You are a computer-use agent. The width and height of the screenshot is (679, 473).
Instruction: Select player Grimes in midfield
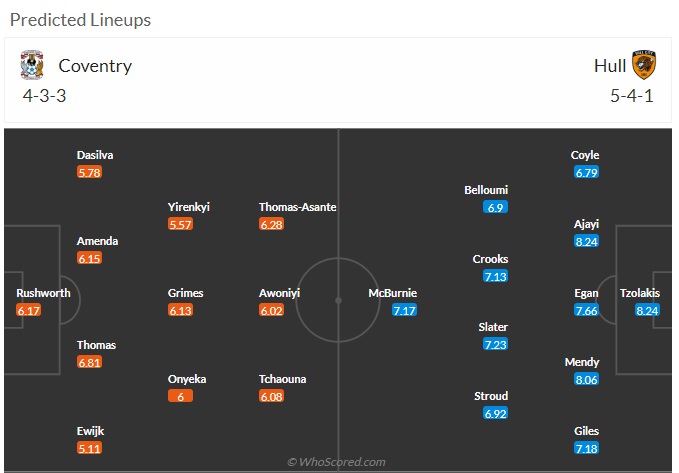pos(185,293)
